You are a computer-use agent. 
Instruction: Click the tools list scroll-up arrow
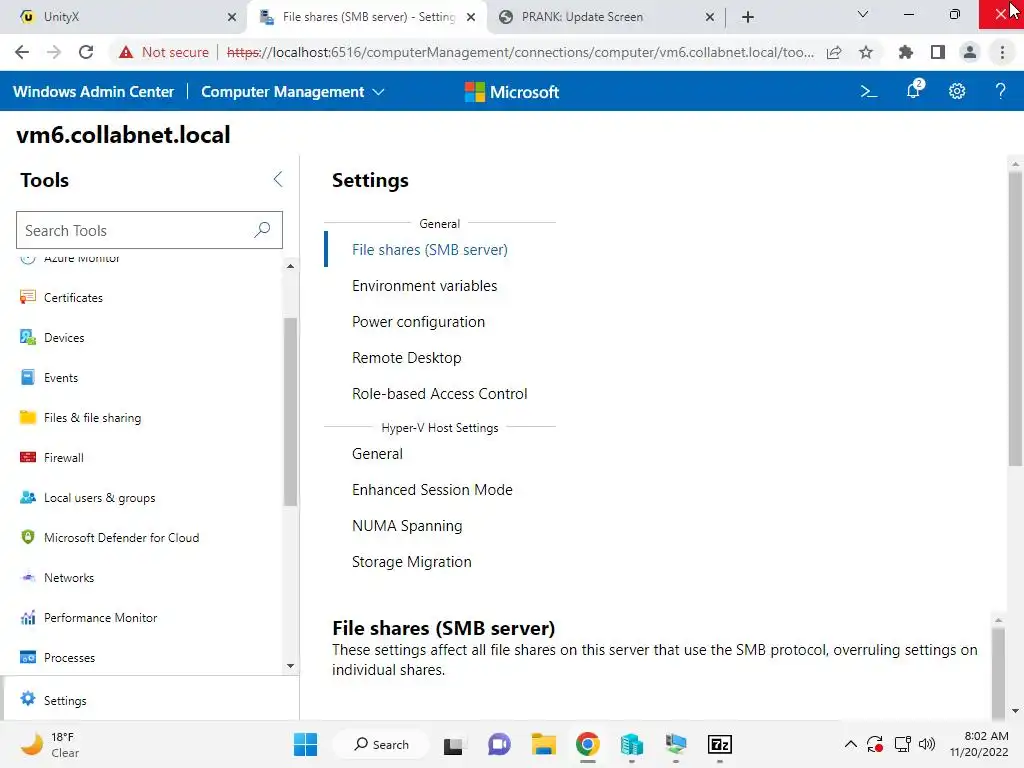(x=290, y=266)
